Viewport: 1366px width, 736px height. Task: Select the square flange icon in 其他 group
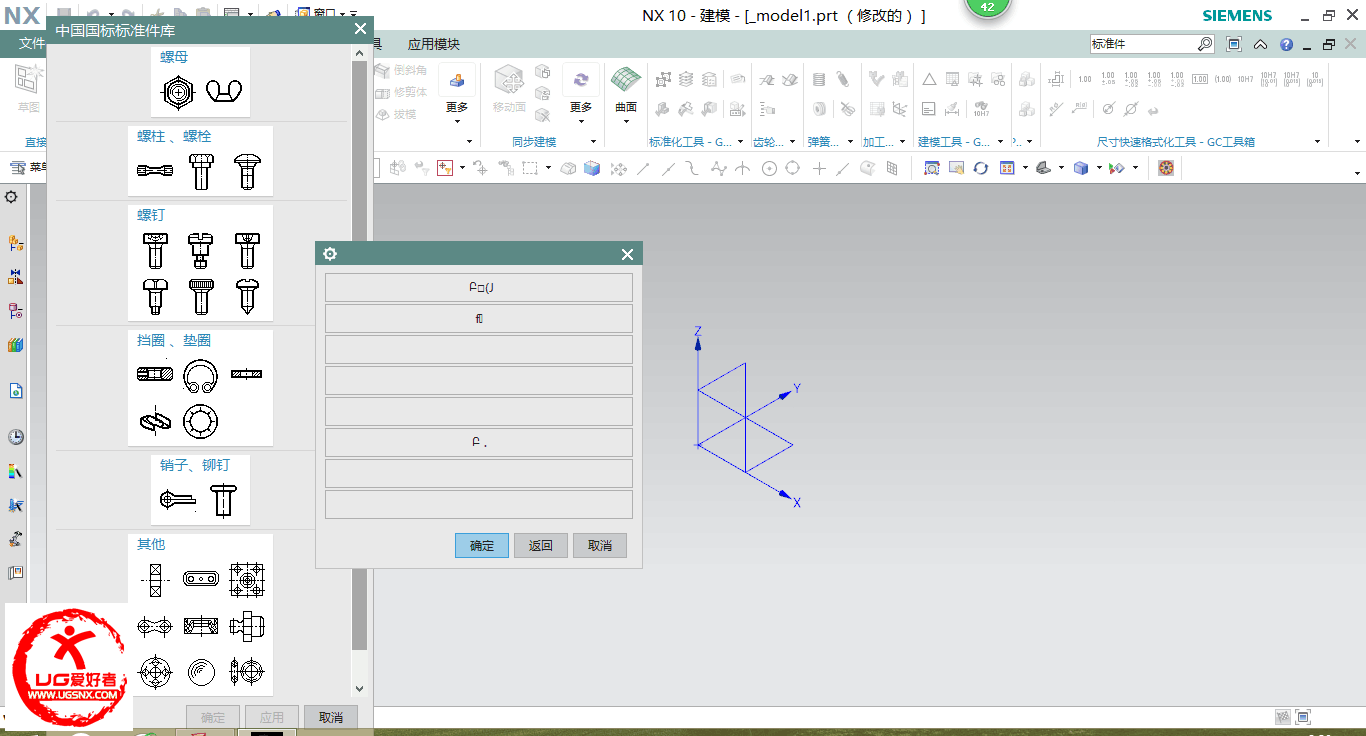point(246,579)
